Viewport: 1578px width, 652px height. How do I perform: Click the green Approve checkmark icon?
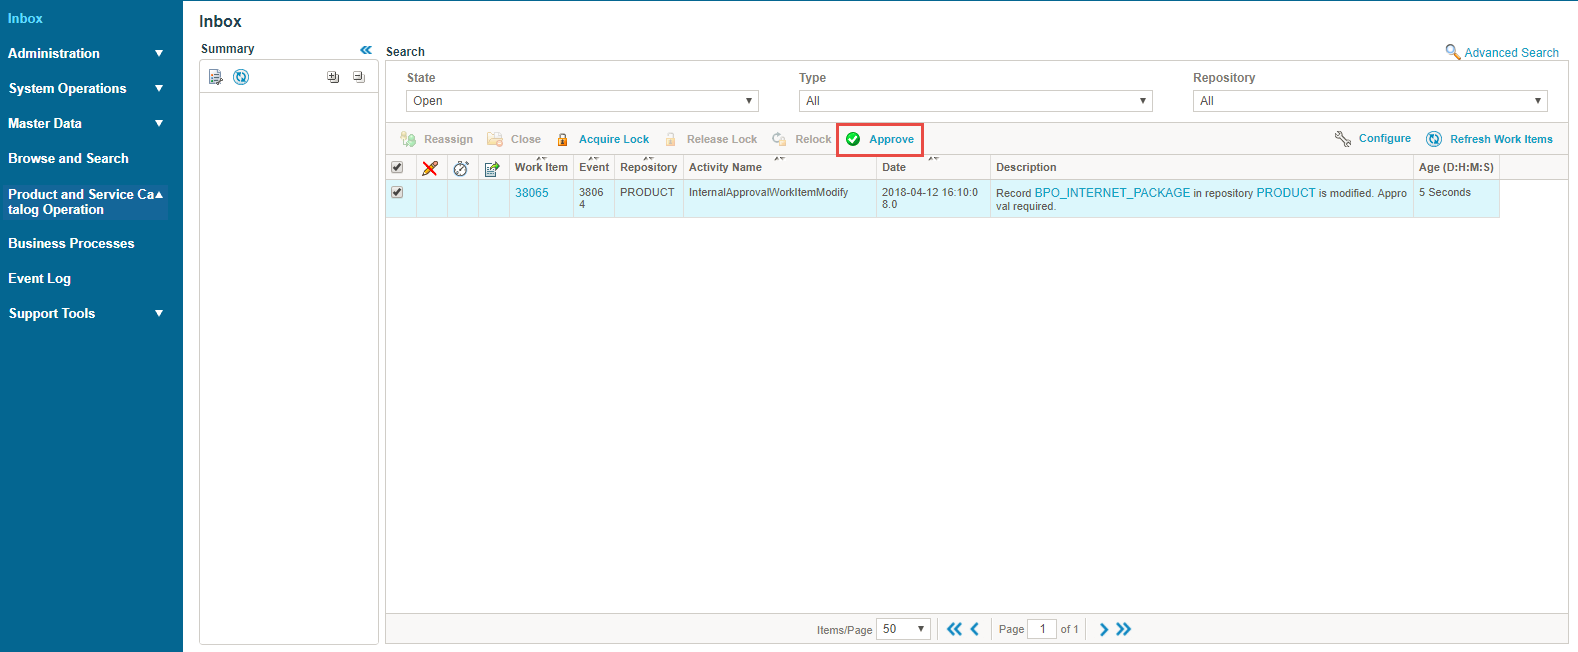click(x=853, y=139)
